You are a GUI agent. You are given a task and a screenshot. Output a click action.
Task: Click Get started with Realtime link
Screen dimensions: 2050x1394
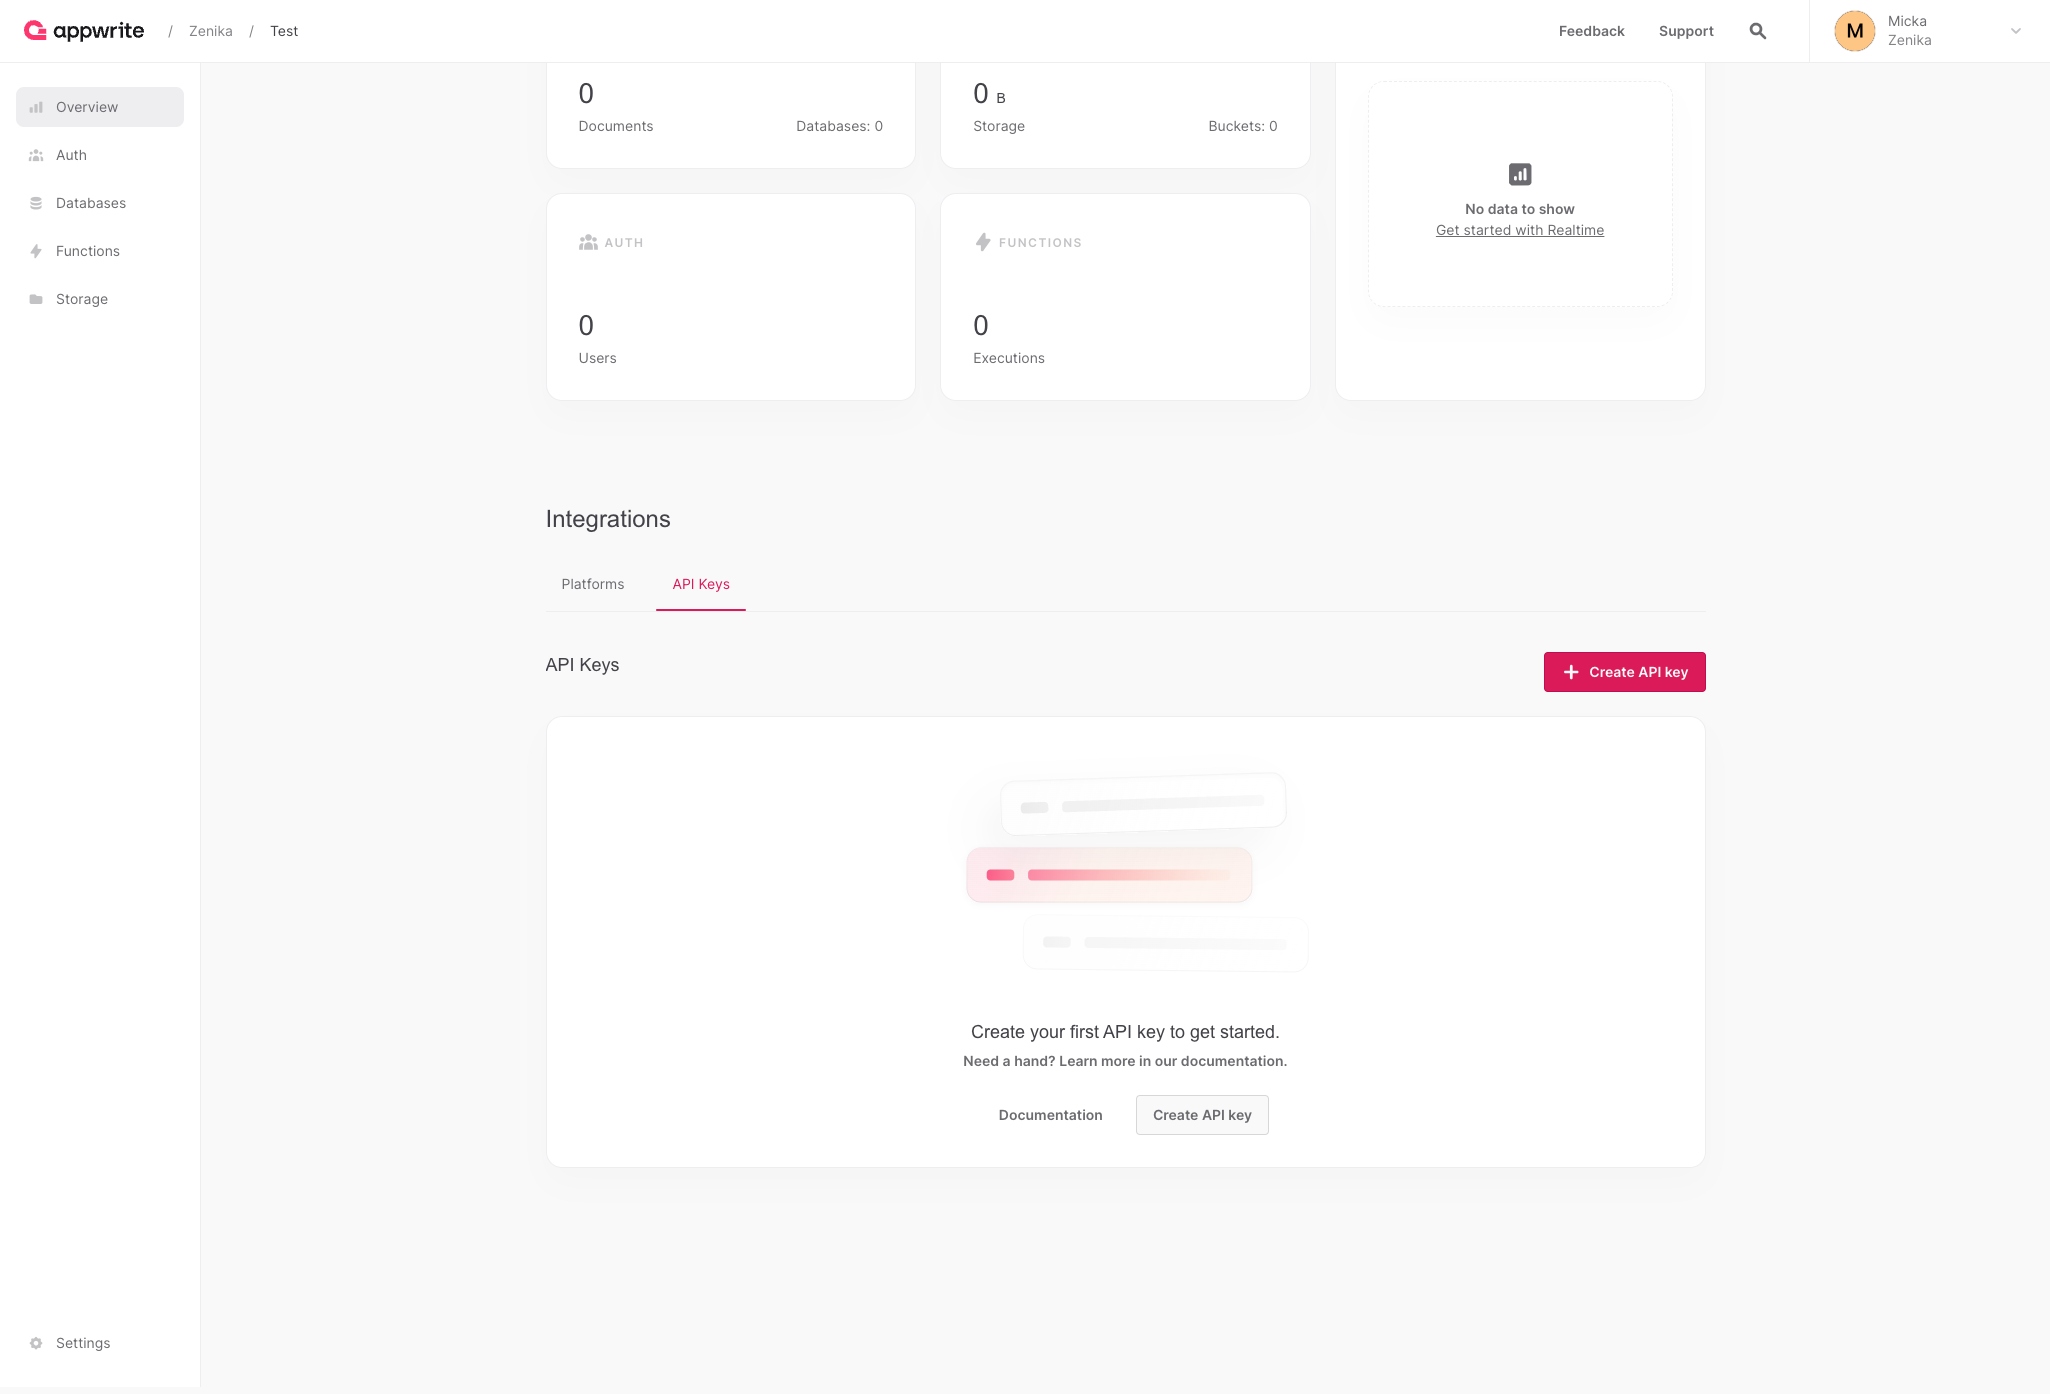(x=1520, y=230)
